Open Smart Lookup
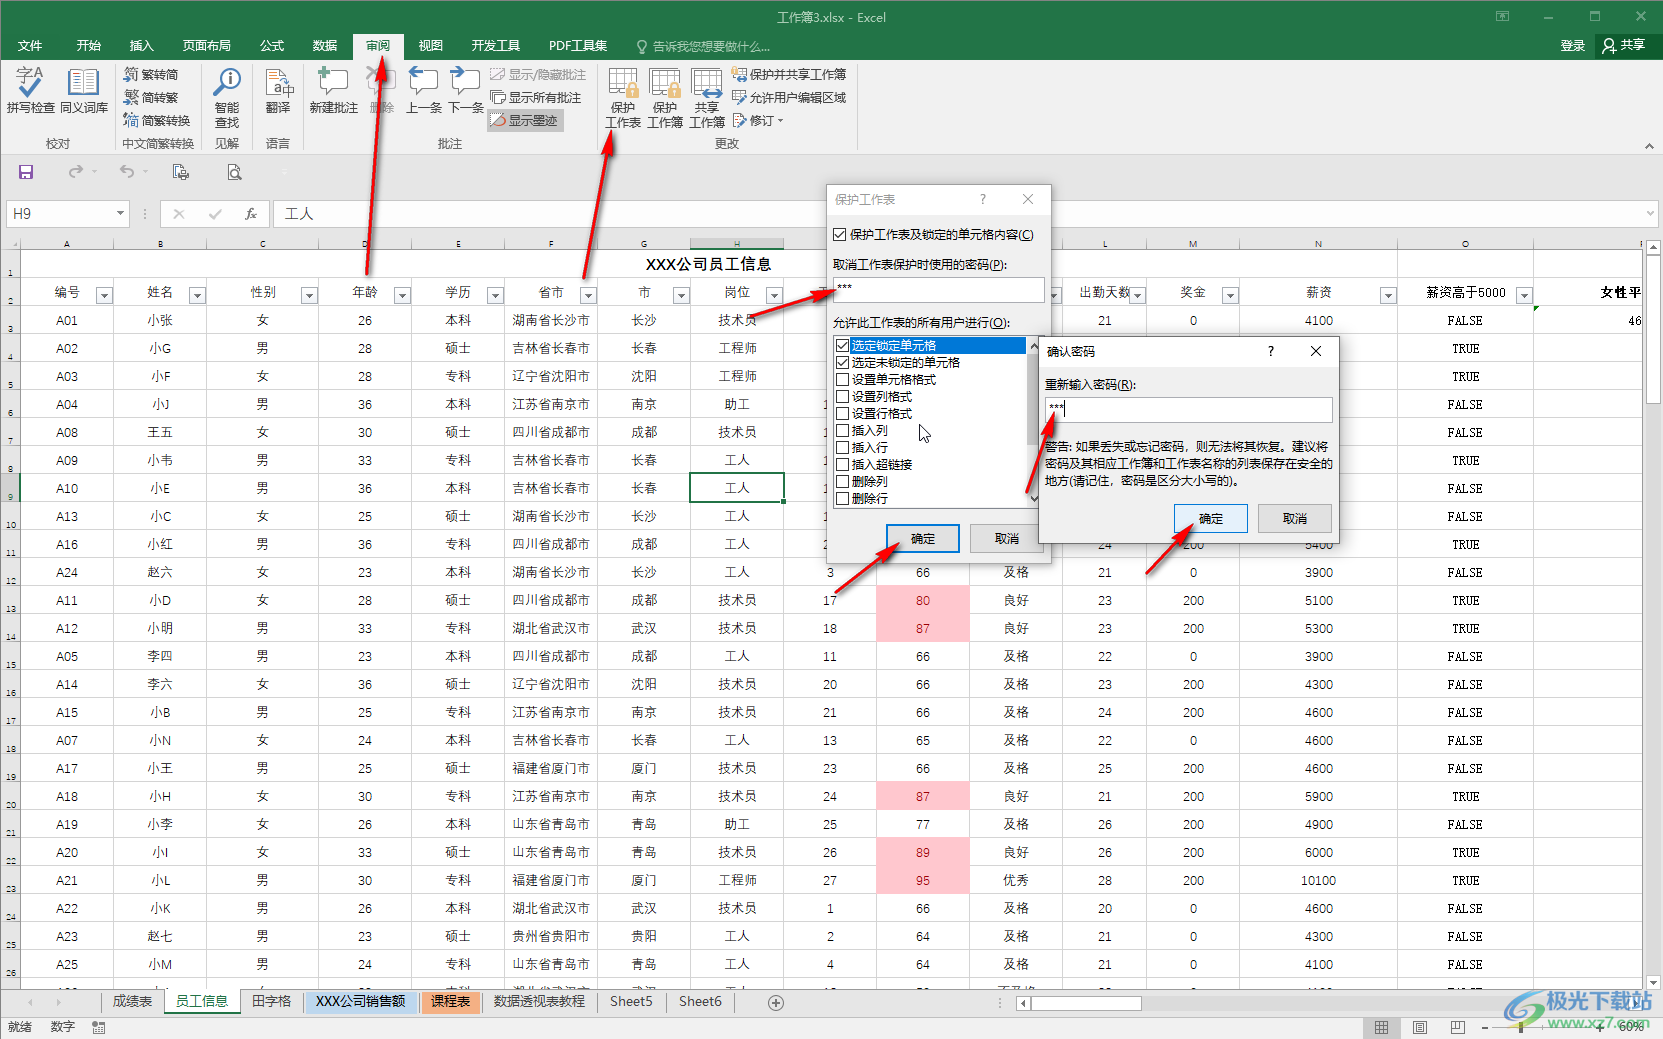This screenshot has height=1039, width=1663. pyautogui.click(x=227, y=98)
